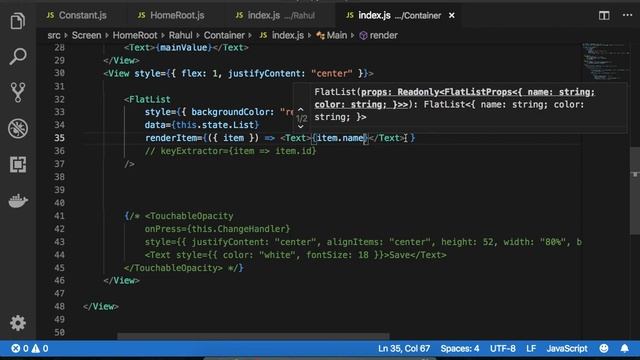This screenshot has width=640, height=360.
Task: Click the item.name expression on line 35
Action: [x=340, y=138]
